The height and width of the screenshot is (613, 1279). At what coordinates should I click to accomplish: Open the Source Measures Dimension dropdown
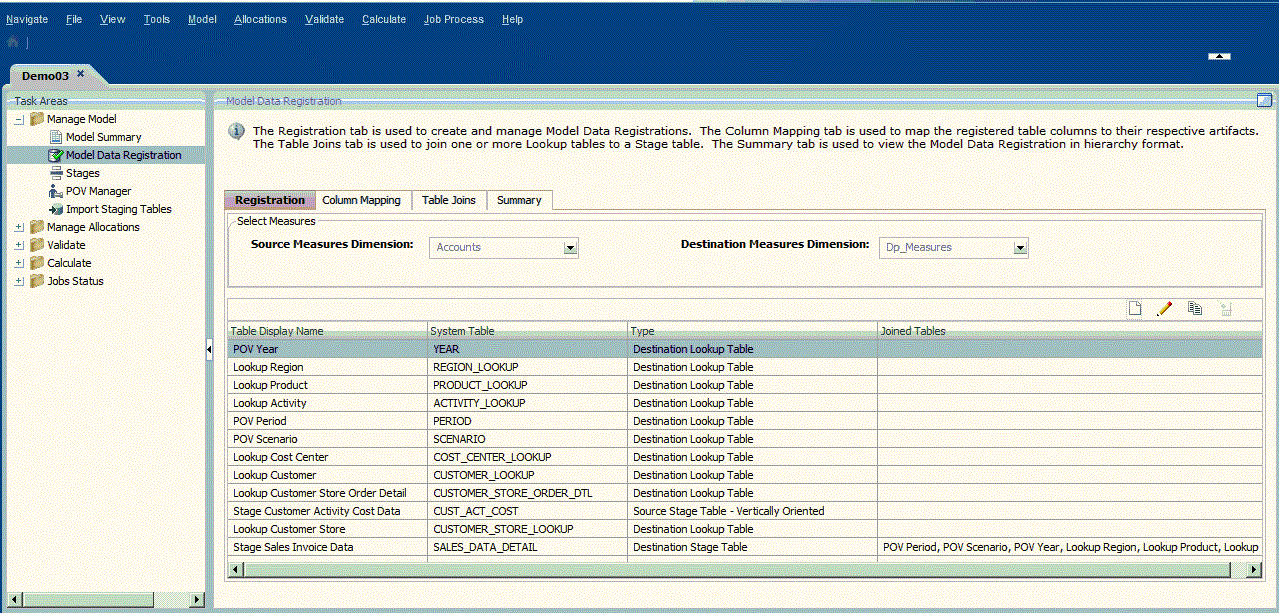570,248
